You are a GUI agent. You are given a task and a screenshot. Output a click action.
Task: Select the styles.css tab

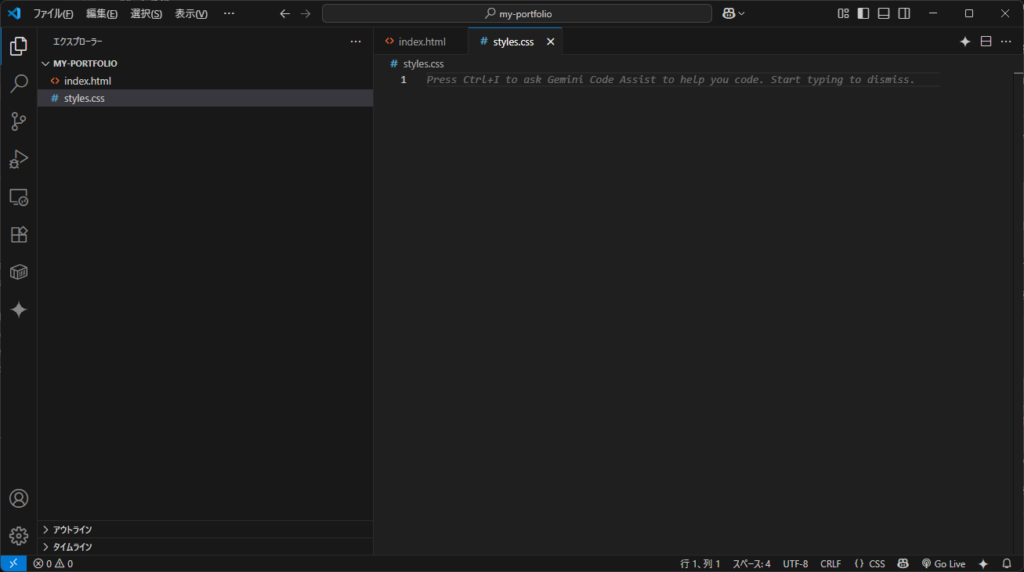(x=513, y=42)
